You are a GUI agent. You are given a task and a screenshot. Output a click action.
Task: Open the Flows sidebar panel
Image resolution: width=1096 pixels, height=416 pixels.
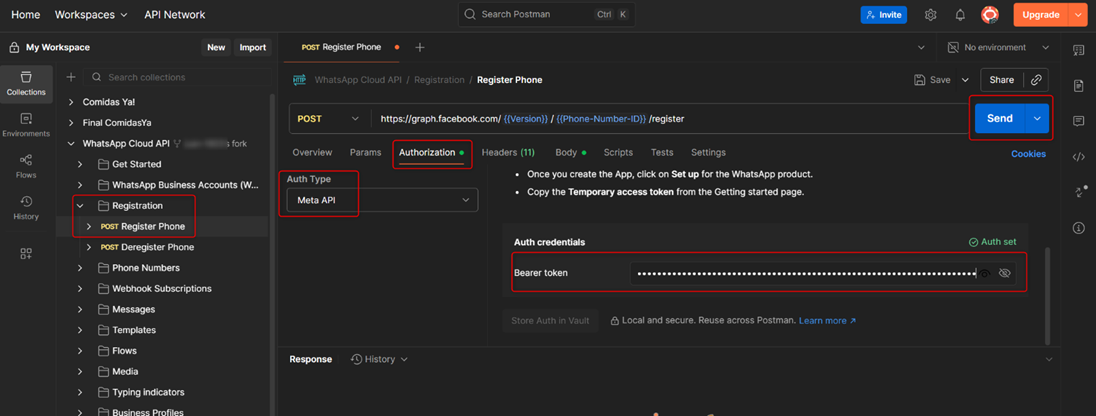26,166
